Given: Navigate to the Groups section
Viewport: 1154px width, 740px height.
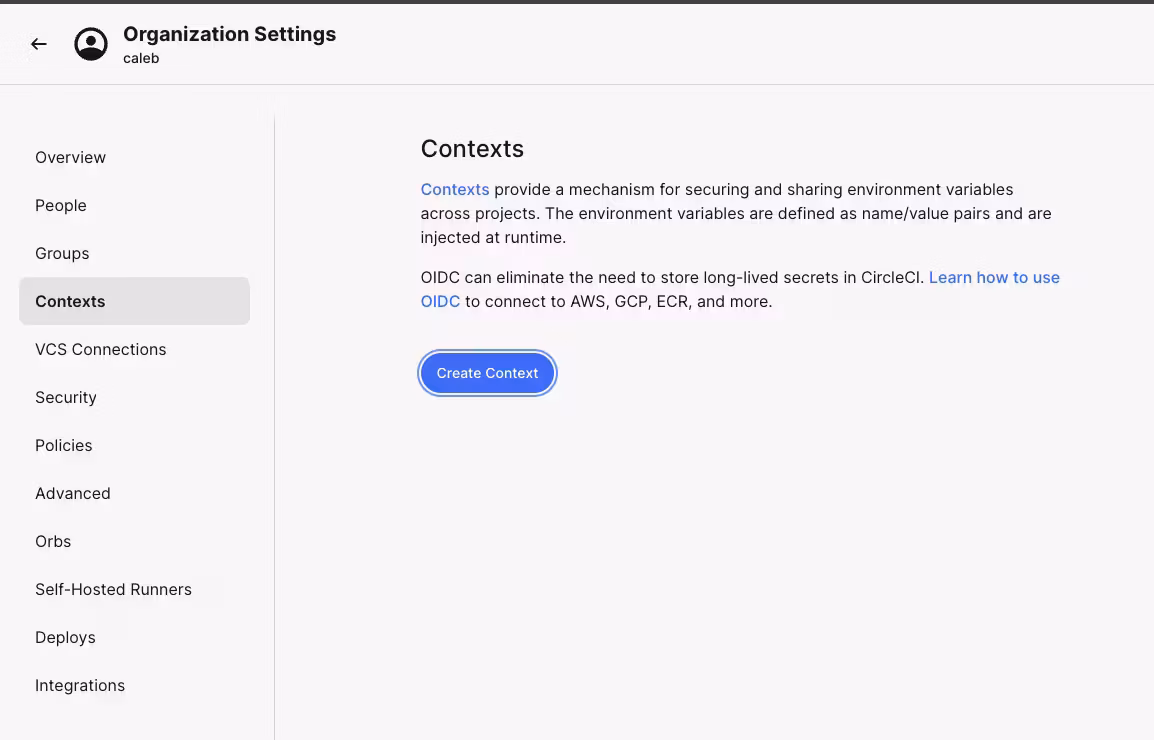Looking at the screenshot, I should (x=62, y=253).
